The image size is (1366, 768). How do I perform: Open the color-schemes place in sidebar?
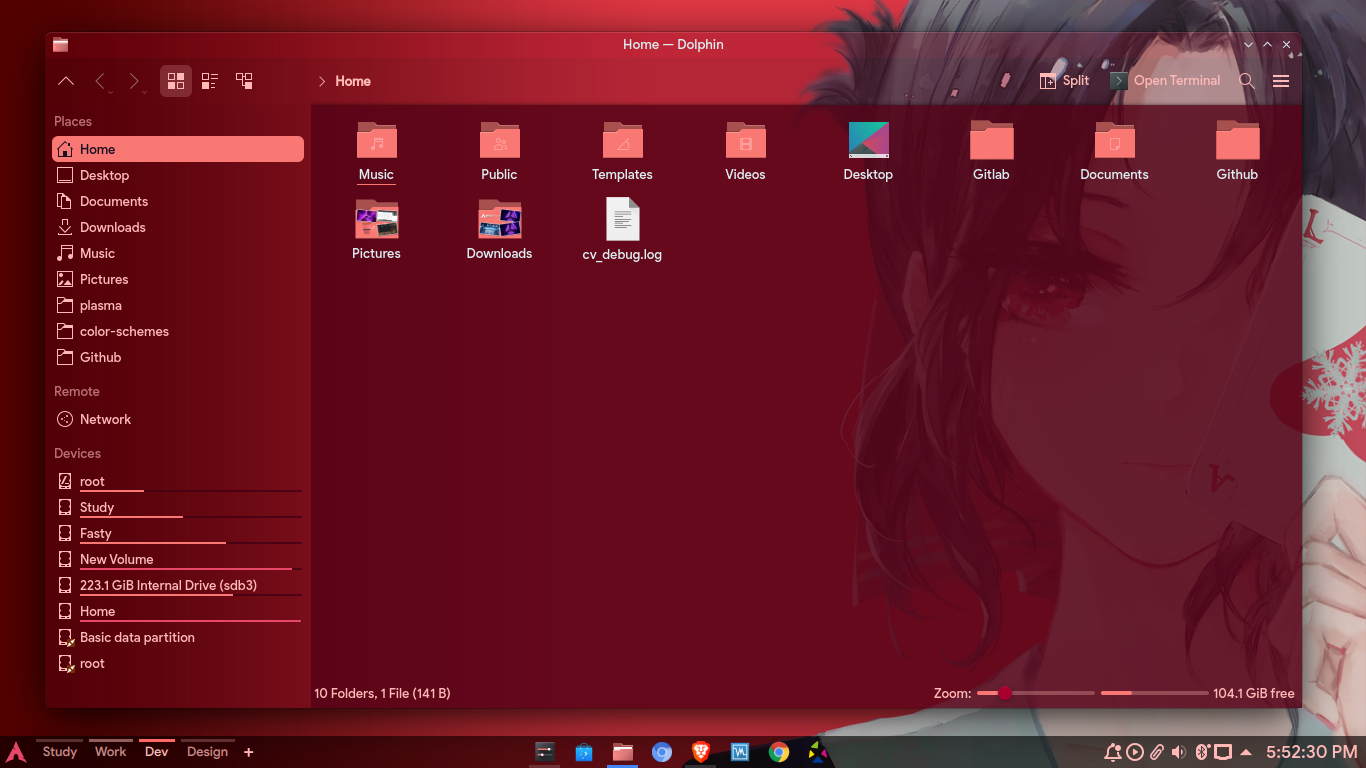pos(178,331)
